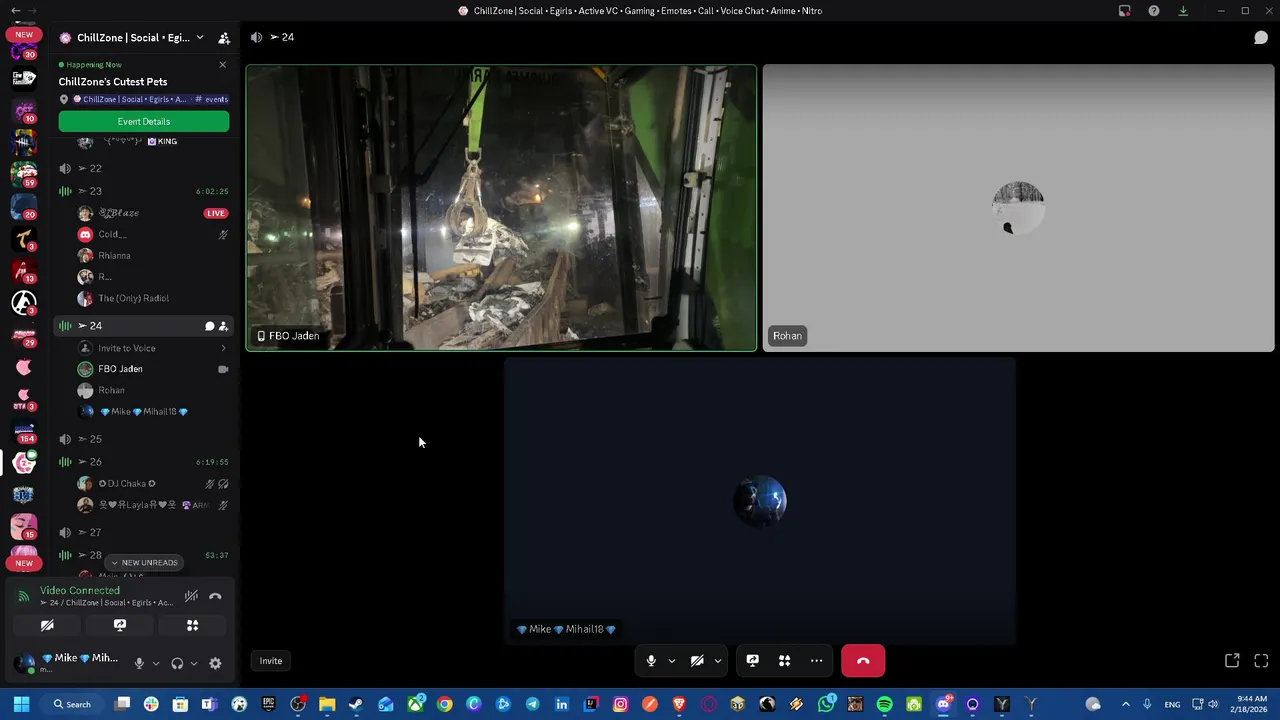Select Blaze user with LIVE badge
Viewport: 1280px width, 720px height.
153,213
